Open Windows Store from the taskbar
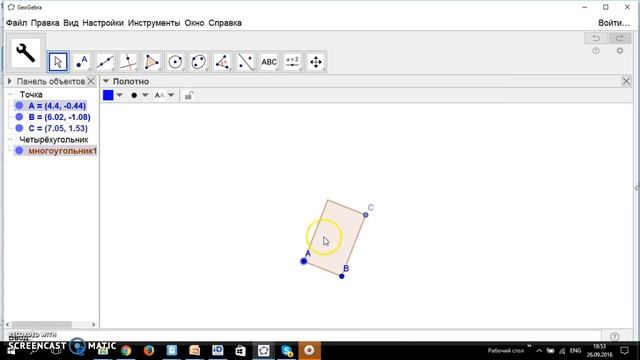Screen dimensions: 640x360 241,350
